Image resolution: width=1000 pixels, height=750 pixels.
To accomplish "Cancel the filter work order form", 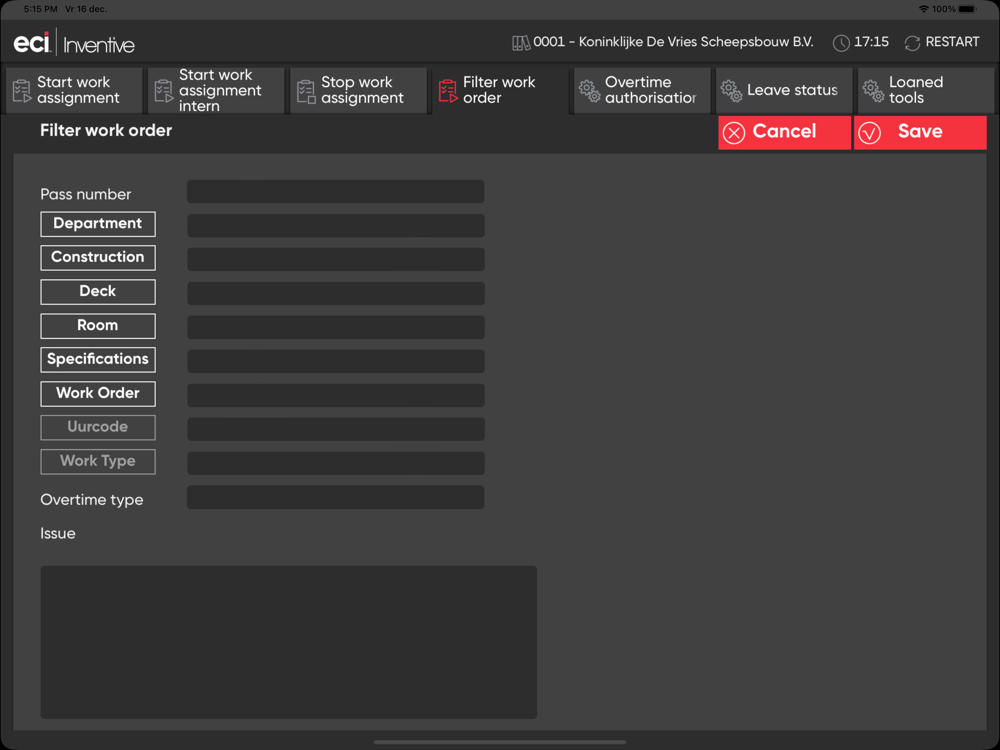I will point(784,133).
